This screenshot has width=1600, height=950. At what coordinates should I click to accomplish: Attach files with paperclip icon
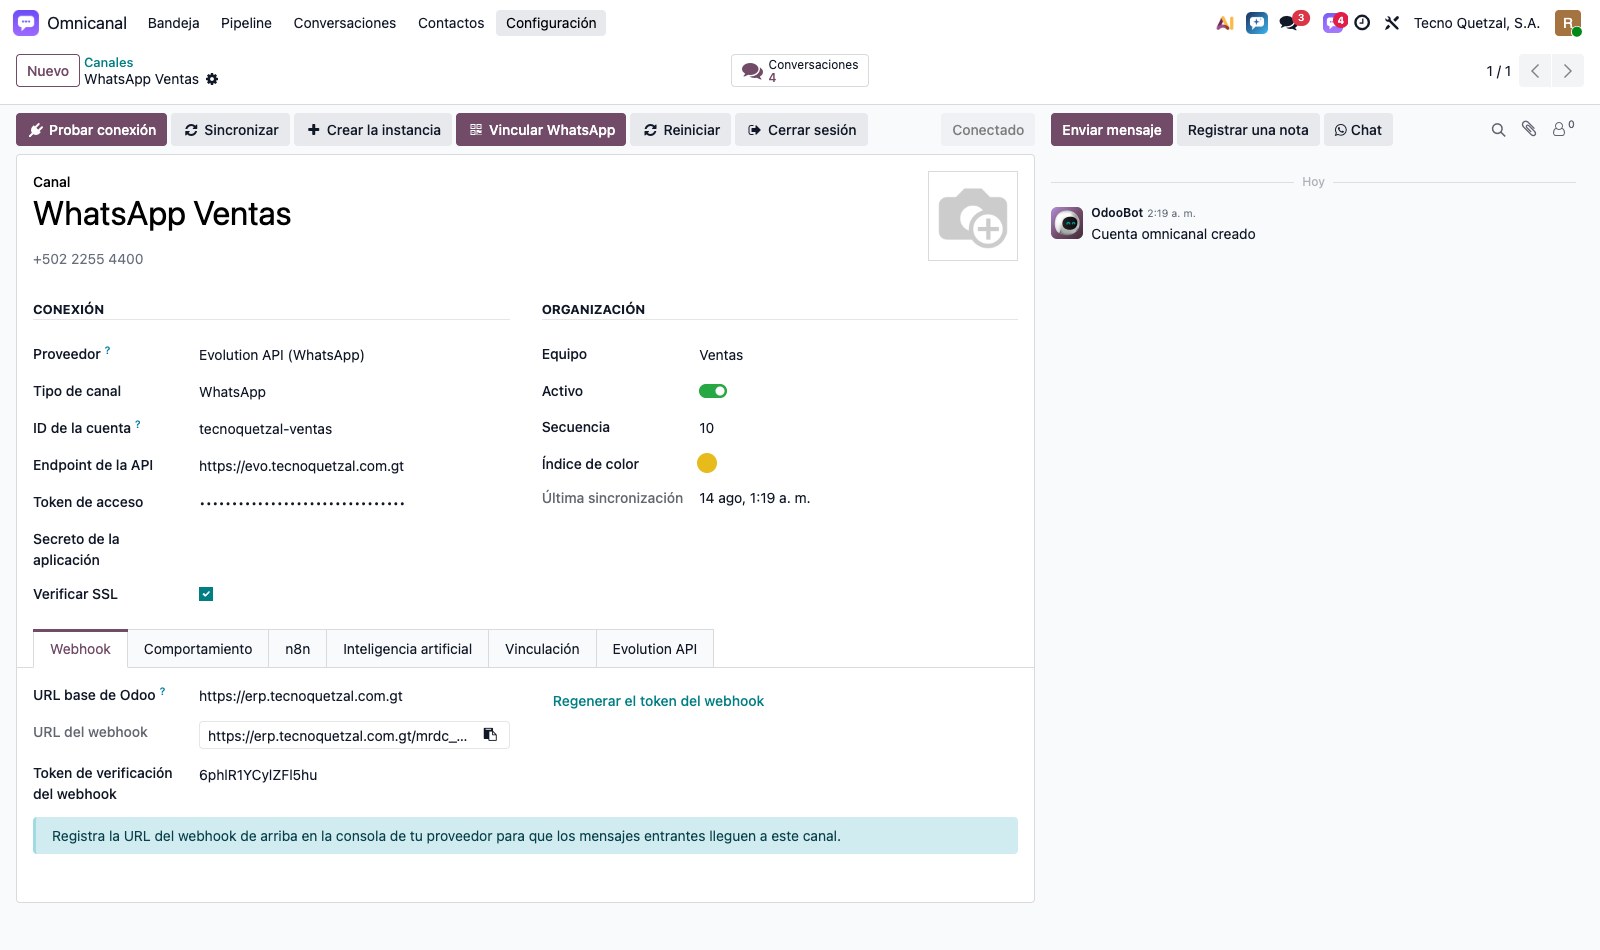coord(1529,129)
